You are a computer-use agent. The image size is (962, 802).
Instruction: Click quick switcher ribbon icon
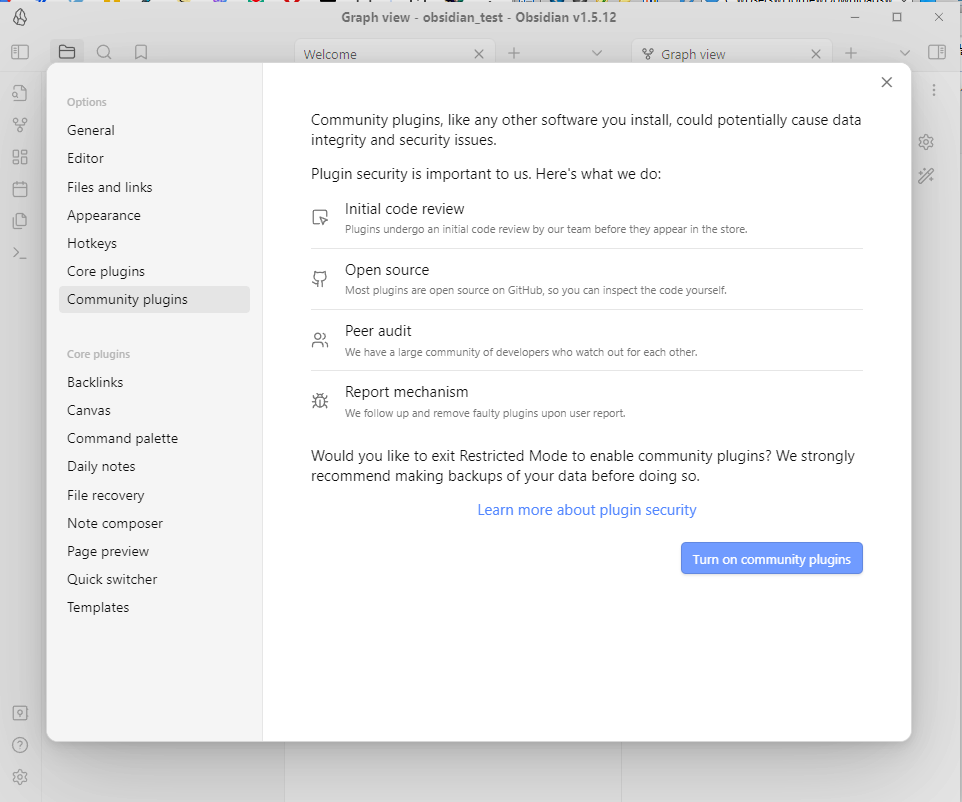(x=20, y=93)
